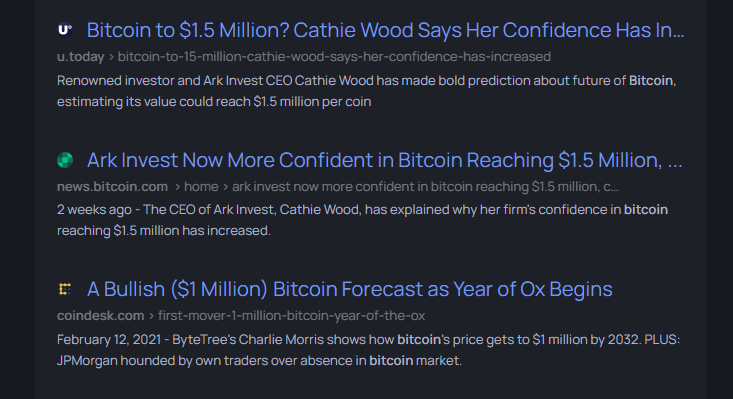Click the '2 weeks ago' date stamp
This screenshot has height=399, width=733.
coord(94,210)
